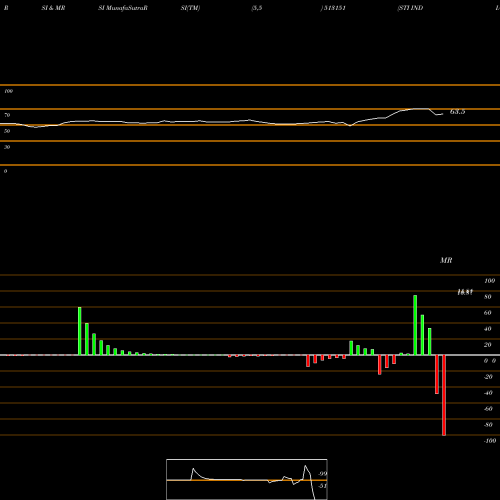Click the '(5,5' parameter text in header
The height and width of the screenshot is (500, 500).
(x=257, y=8)
